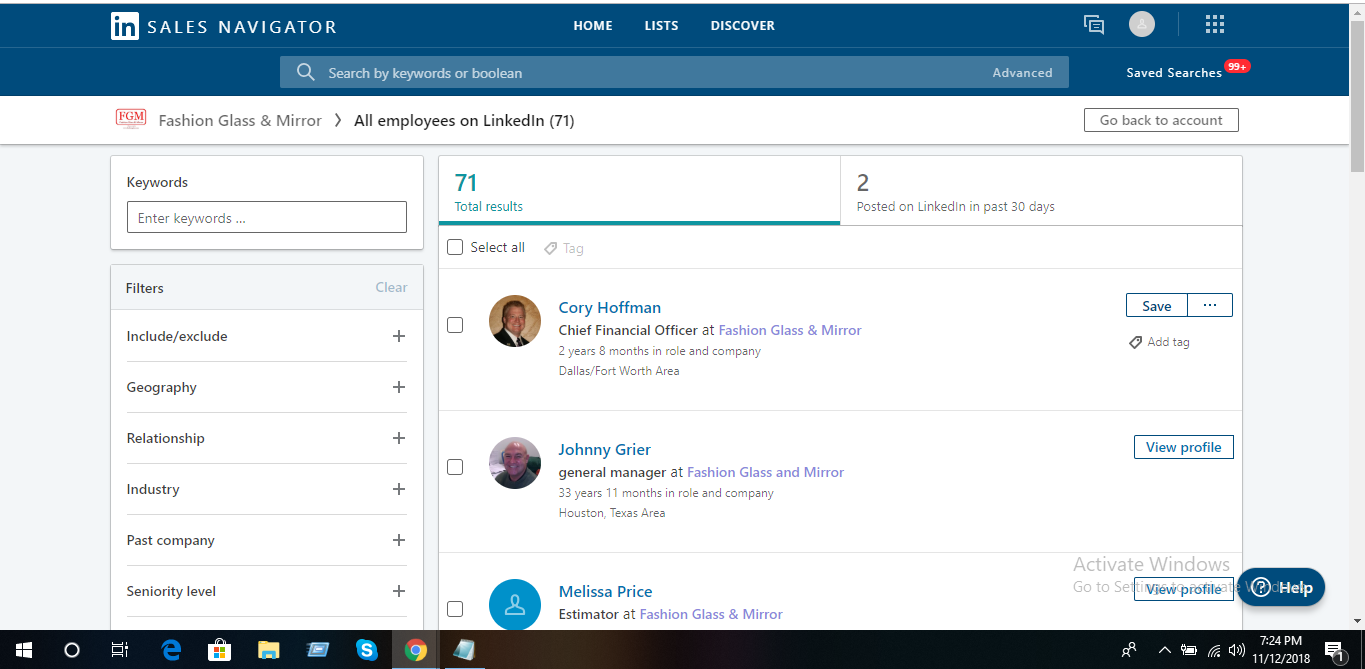Screen dimensions: 1365x669
Task: Open the messages icon in header
Action: [x=1094, y=25]
